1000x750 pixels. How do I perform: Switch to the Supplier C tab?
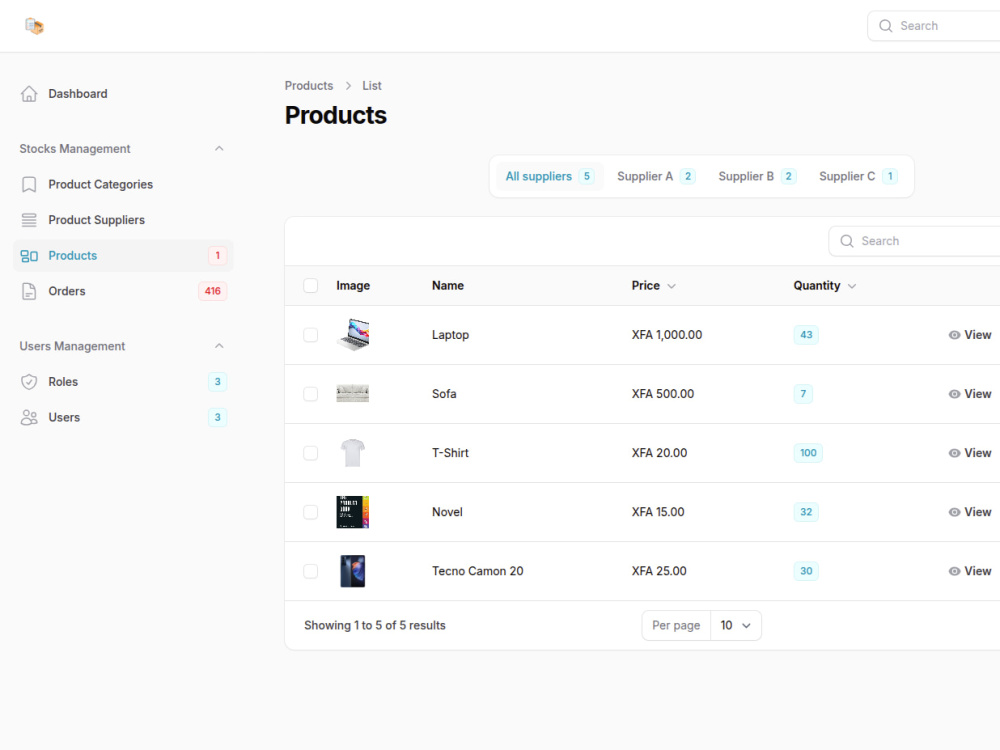pos(858,177)
